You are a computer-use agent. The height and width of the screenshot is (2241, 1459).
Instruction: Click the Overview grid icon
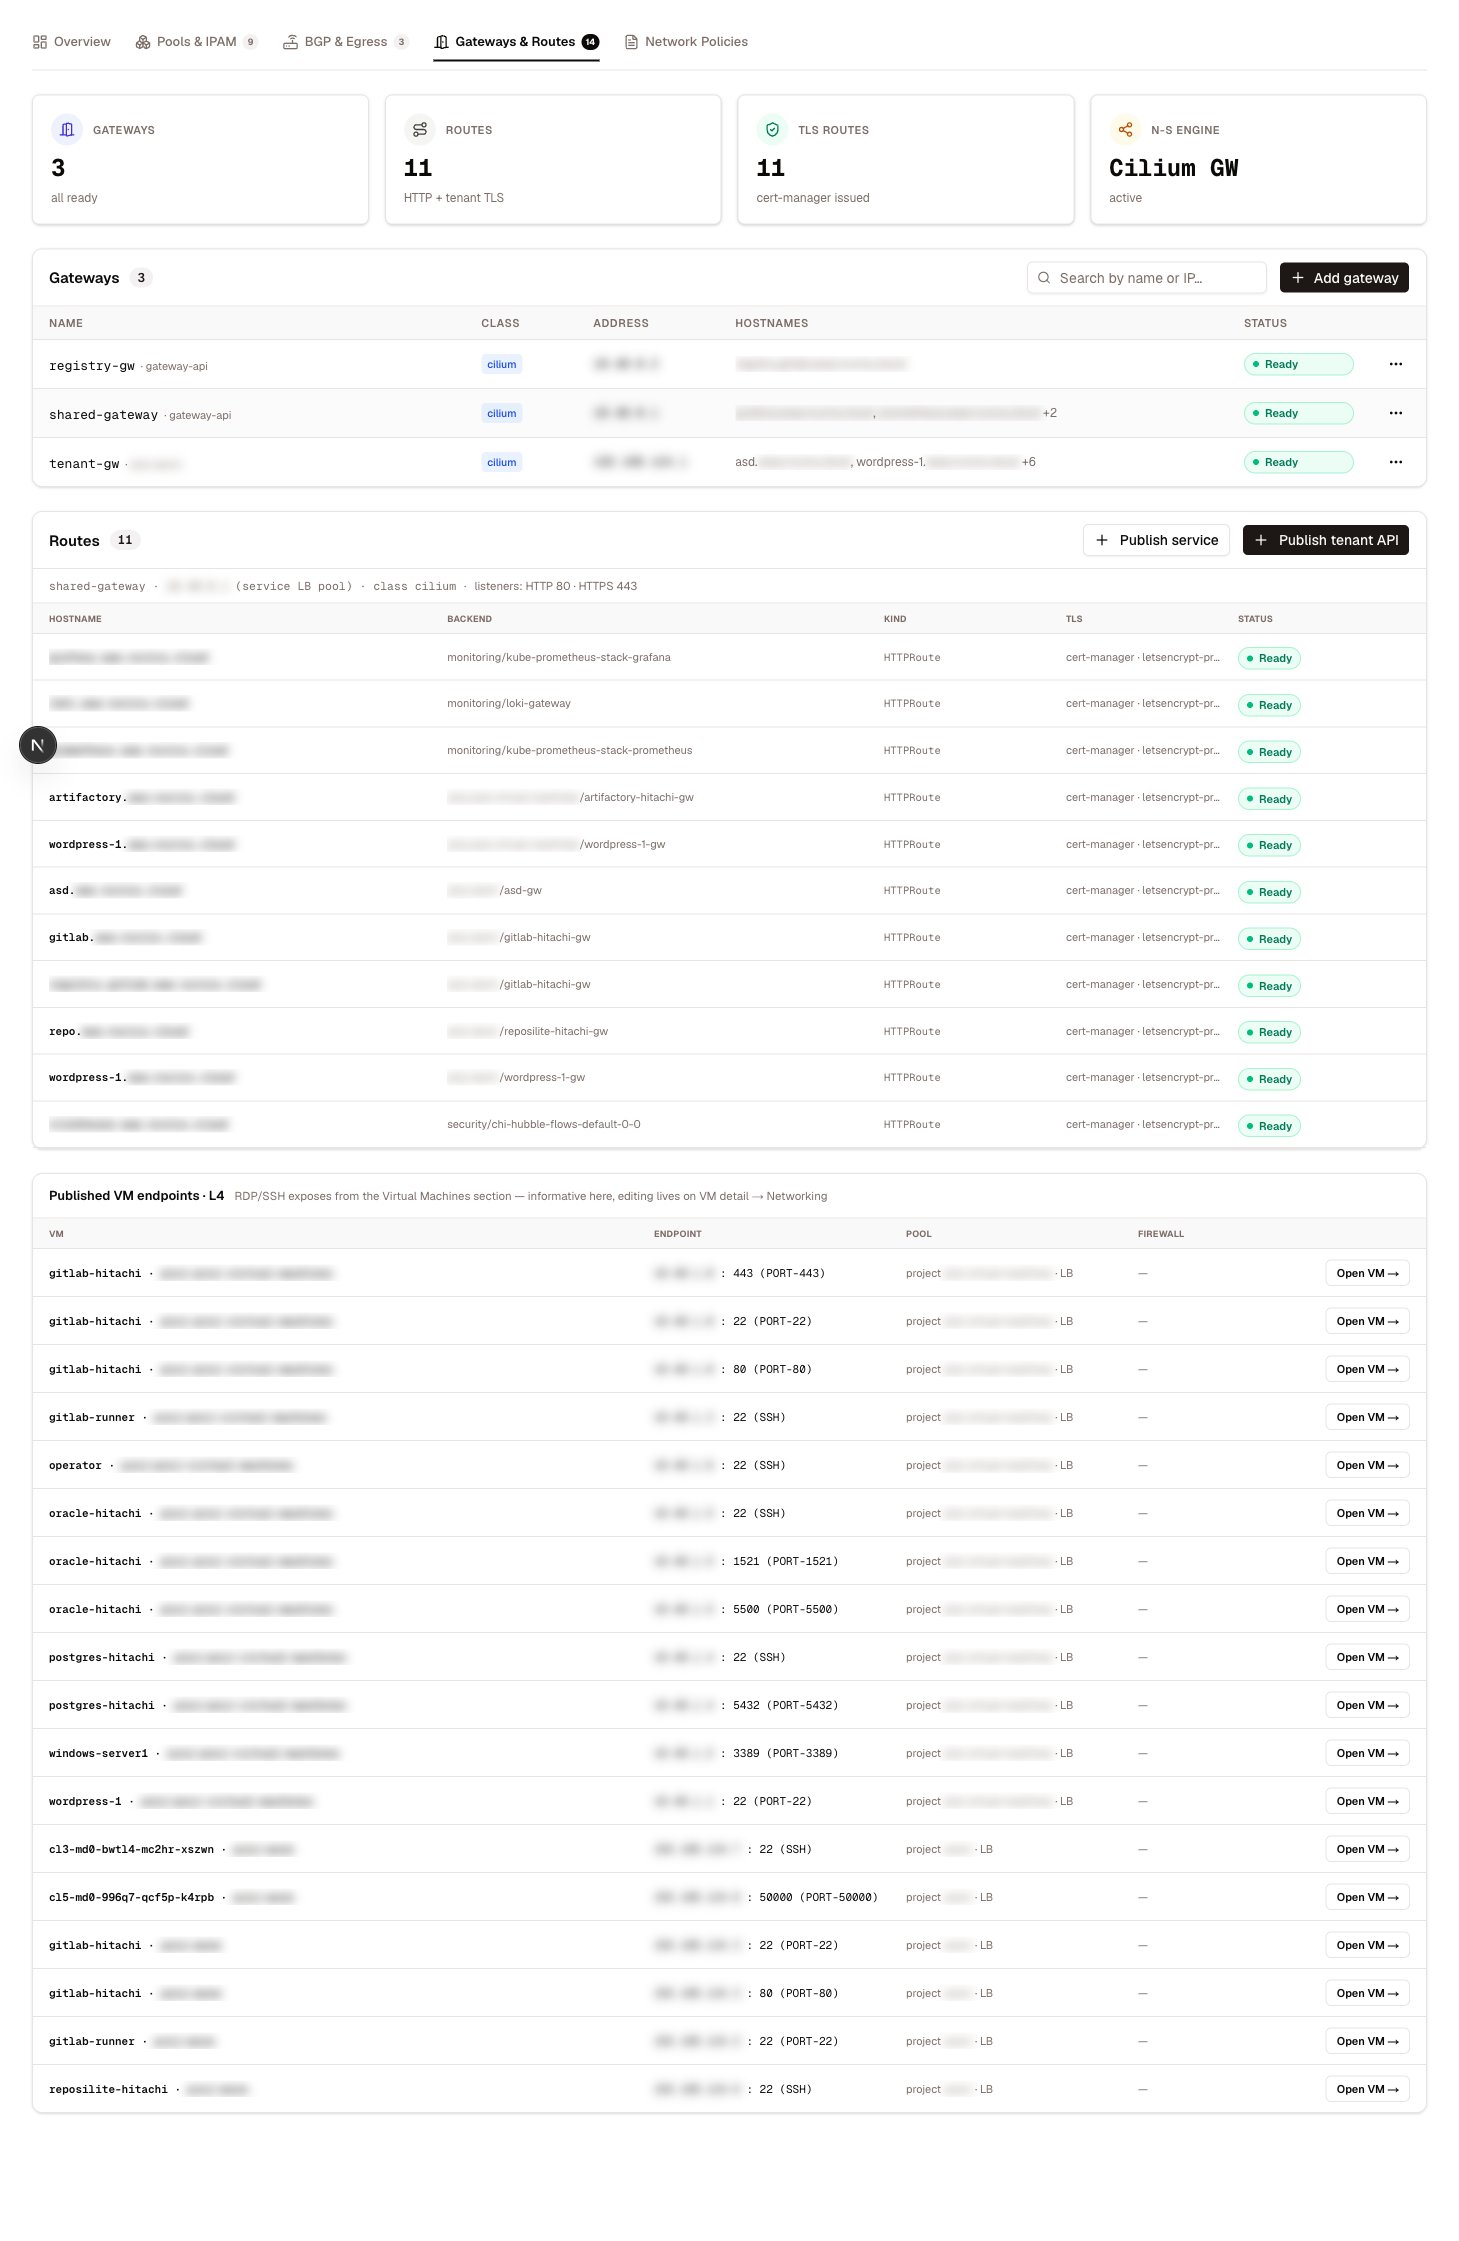coord(40,42)
